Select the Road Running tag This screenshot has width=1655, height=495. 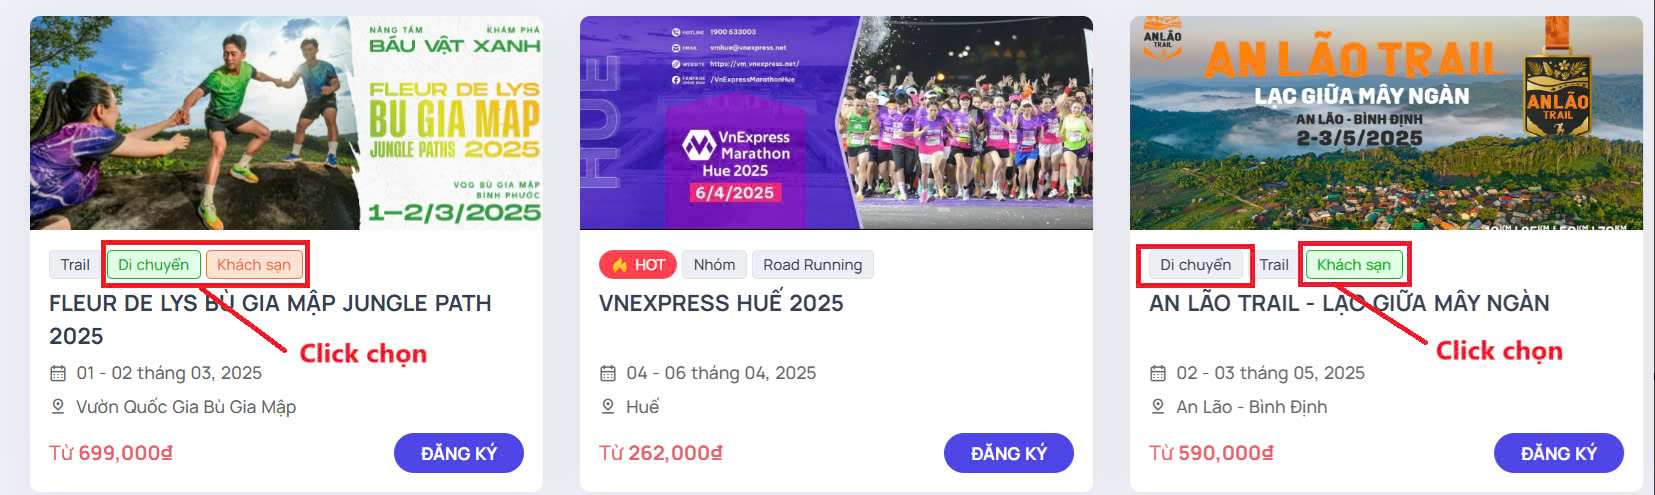[813, 265]
